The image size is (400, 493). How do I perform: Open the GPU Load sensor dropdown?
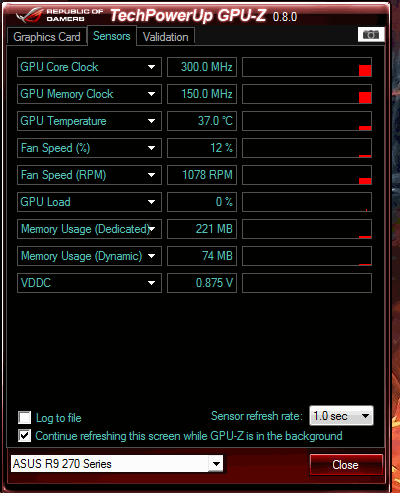(151, 202)
